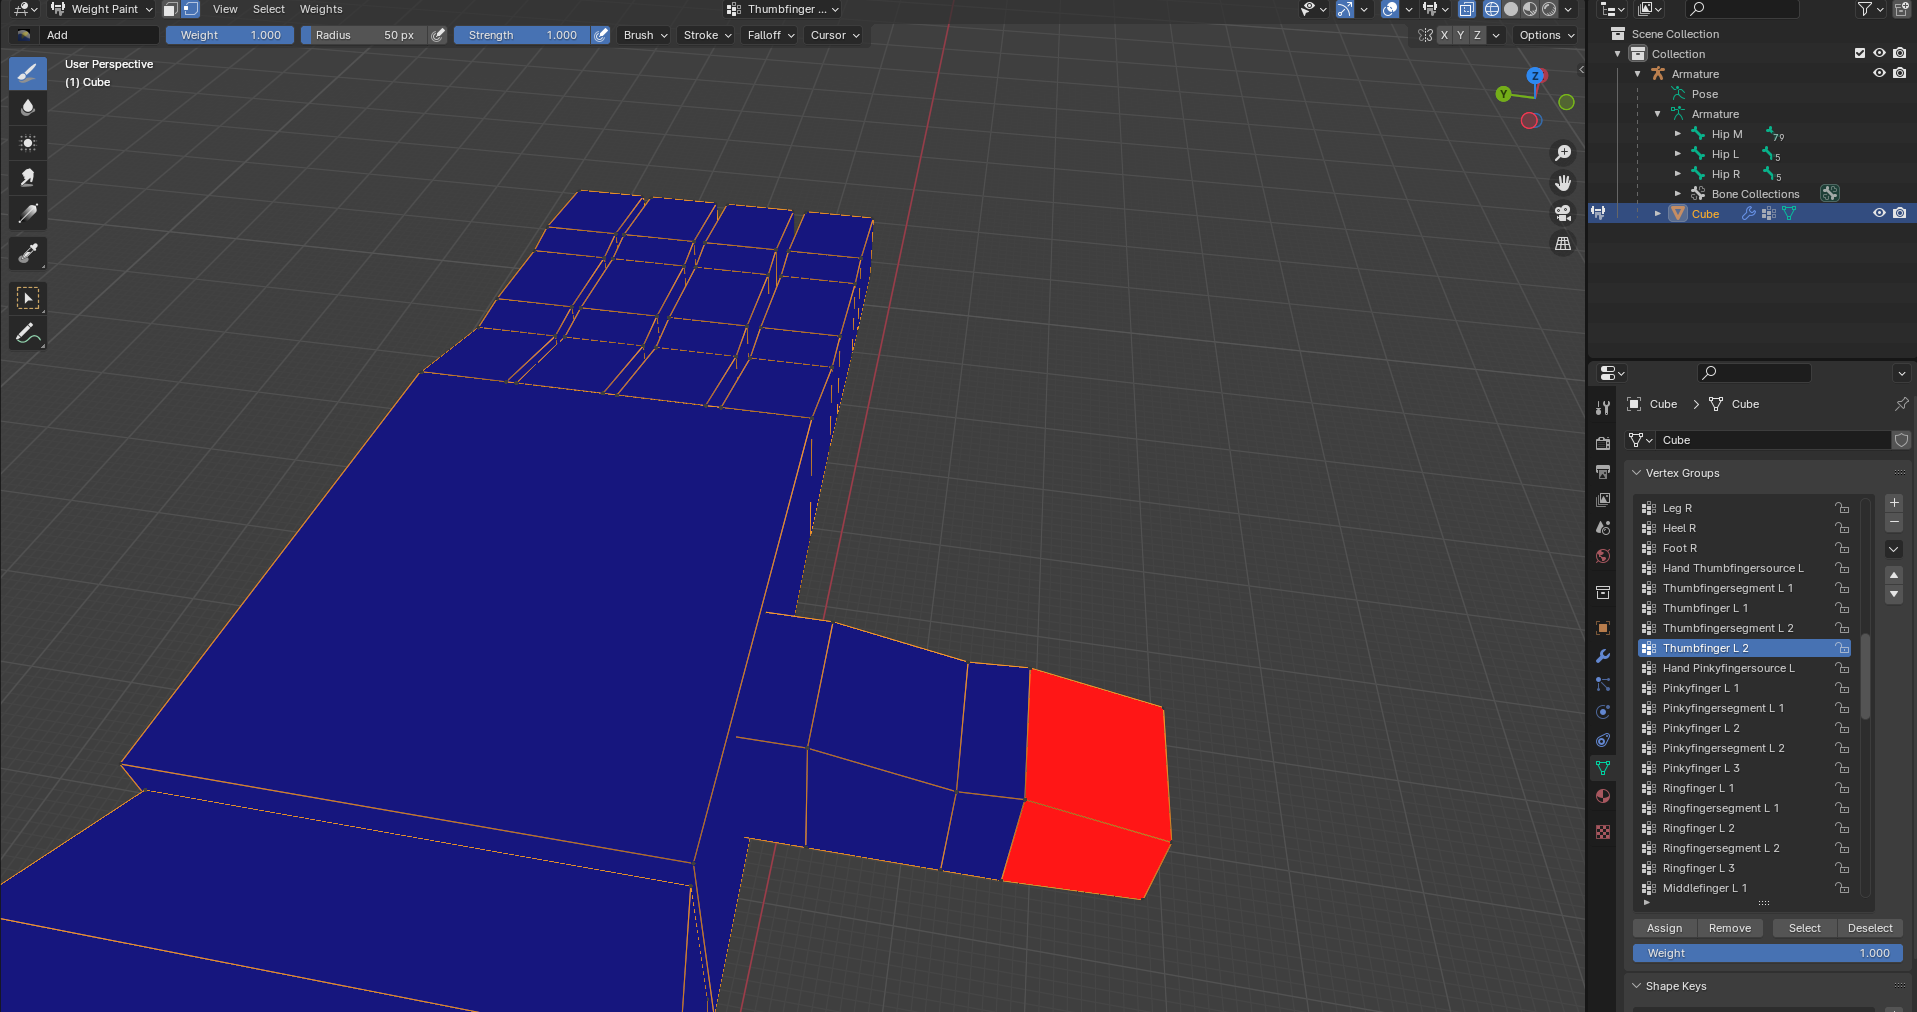Toggle Armature visibility eye in outliner
1917x1012 pixels.
(1879, 73)
